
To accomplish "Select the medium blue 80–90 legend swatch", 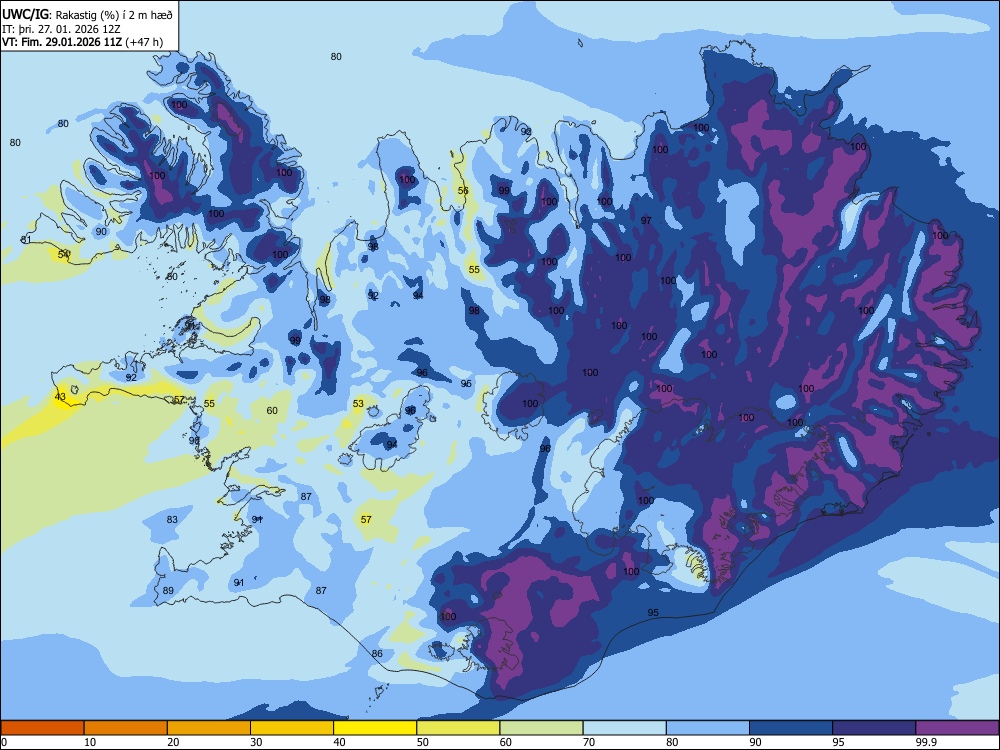I will click(x=707, y=728).
